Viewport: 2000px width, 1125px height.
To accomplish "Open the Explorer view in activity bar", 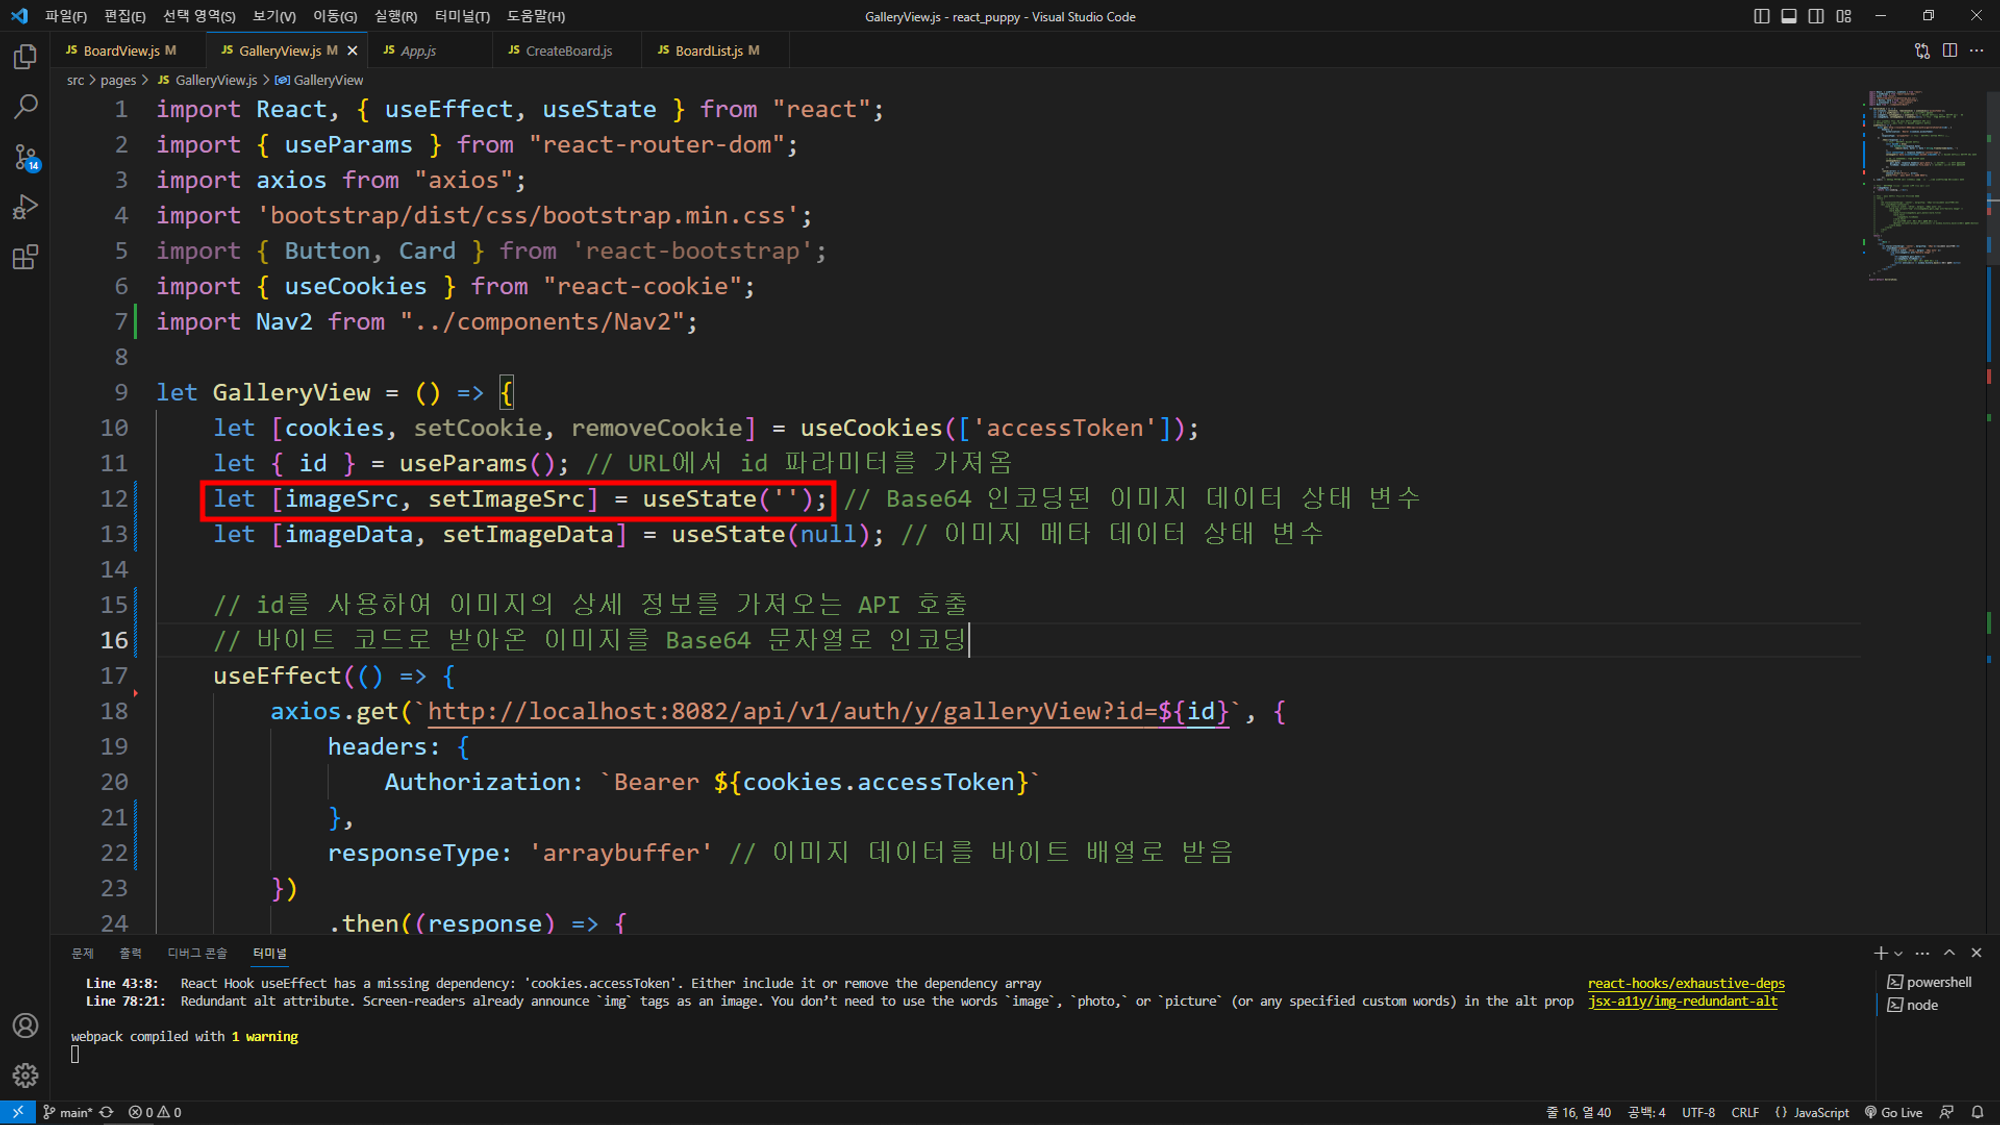I will 25,57.
